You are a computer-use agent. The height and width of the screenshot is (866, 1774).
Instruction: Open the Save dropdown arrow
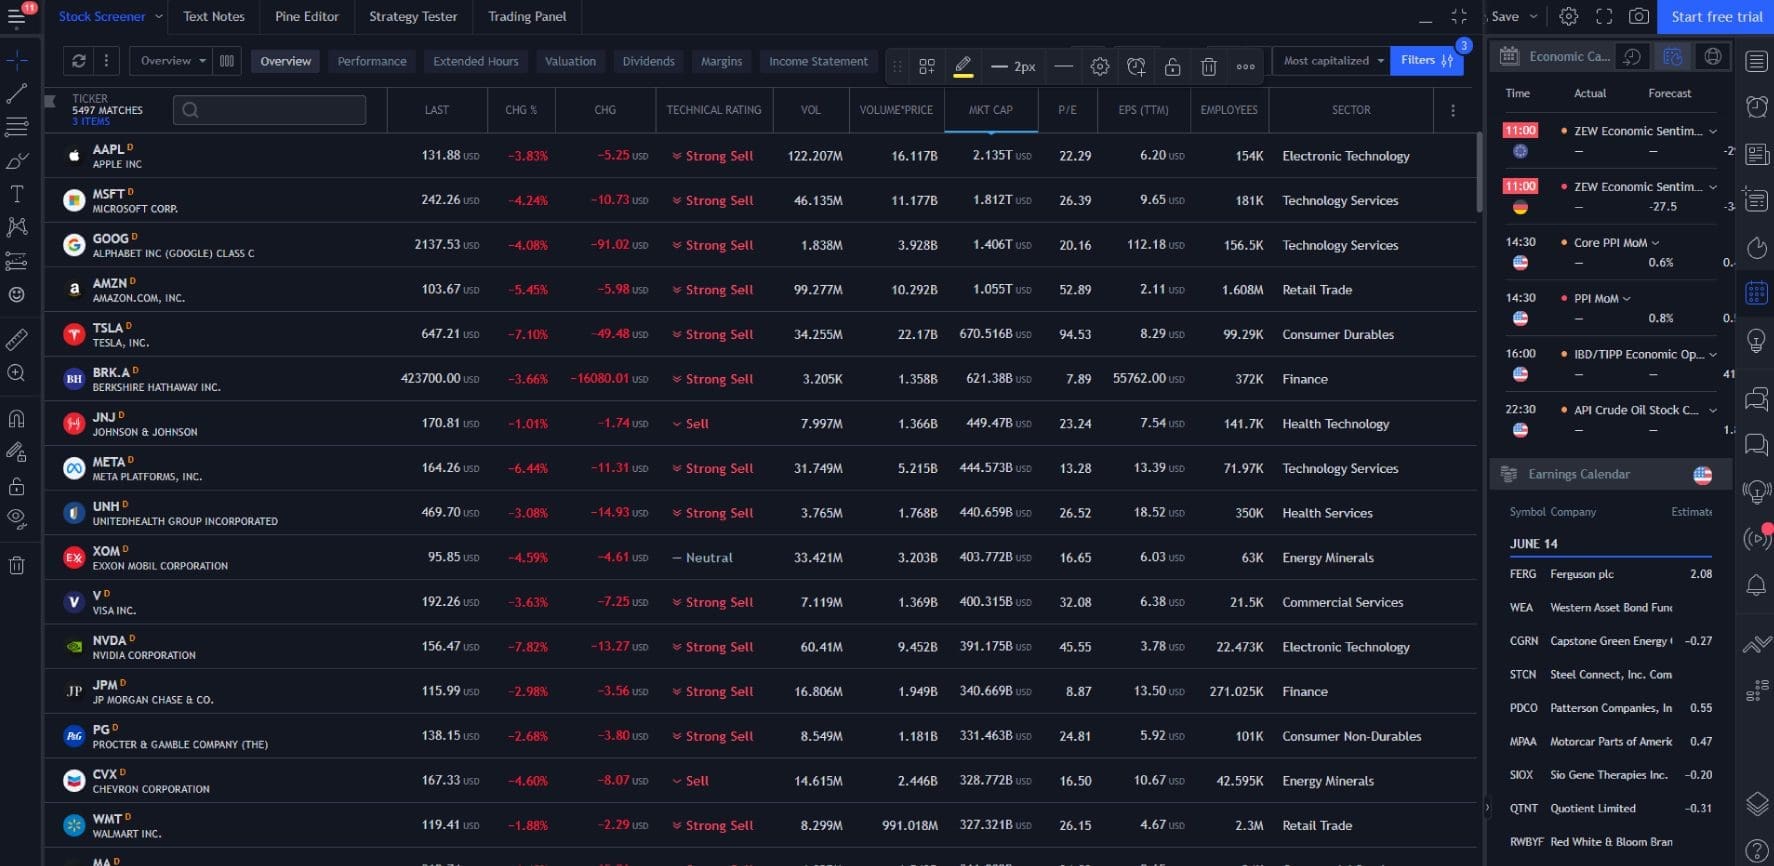1534,17
